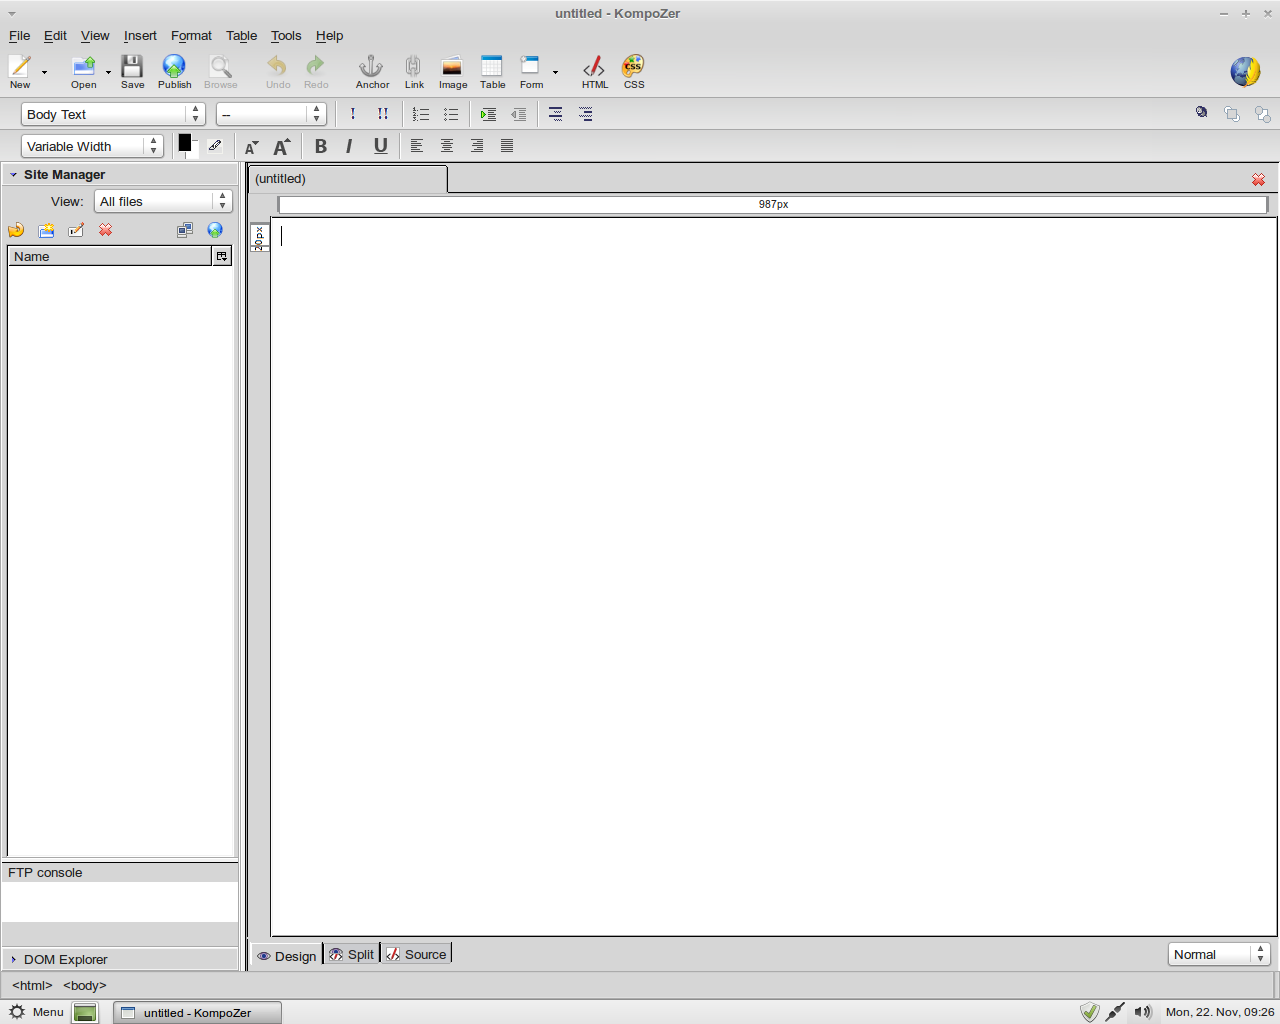Open the HTML insert tool
This screenshot has width=1280, height=1024.
click(x=595, y=71)
